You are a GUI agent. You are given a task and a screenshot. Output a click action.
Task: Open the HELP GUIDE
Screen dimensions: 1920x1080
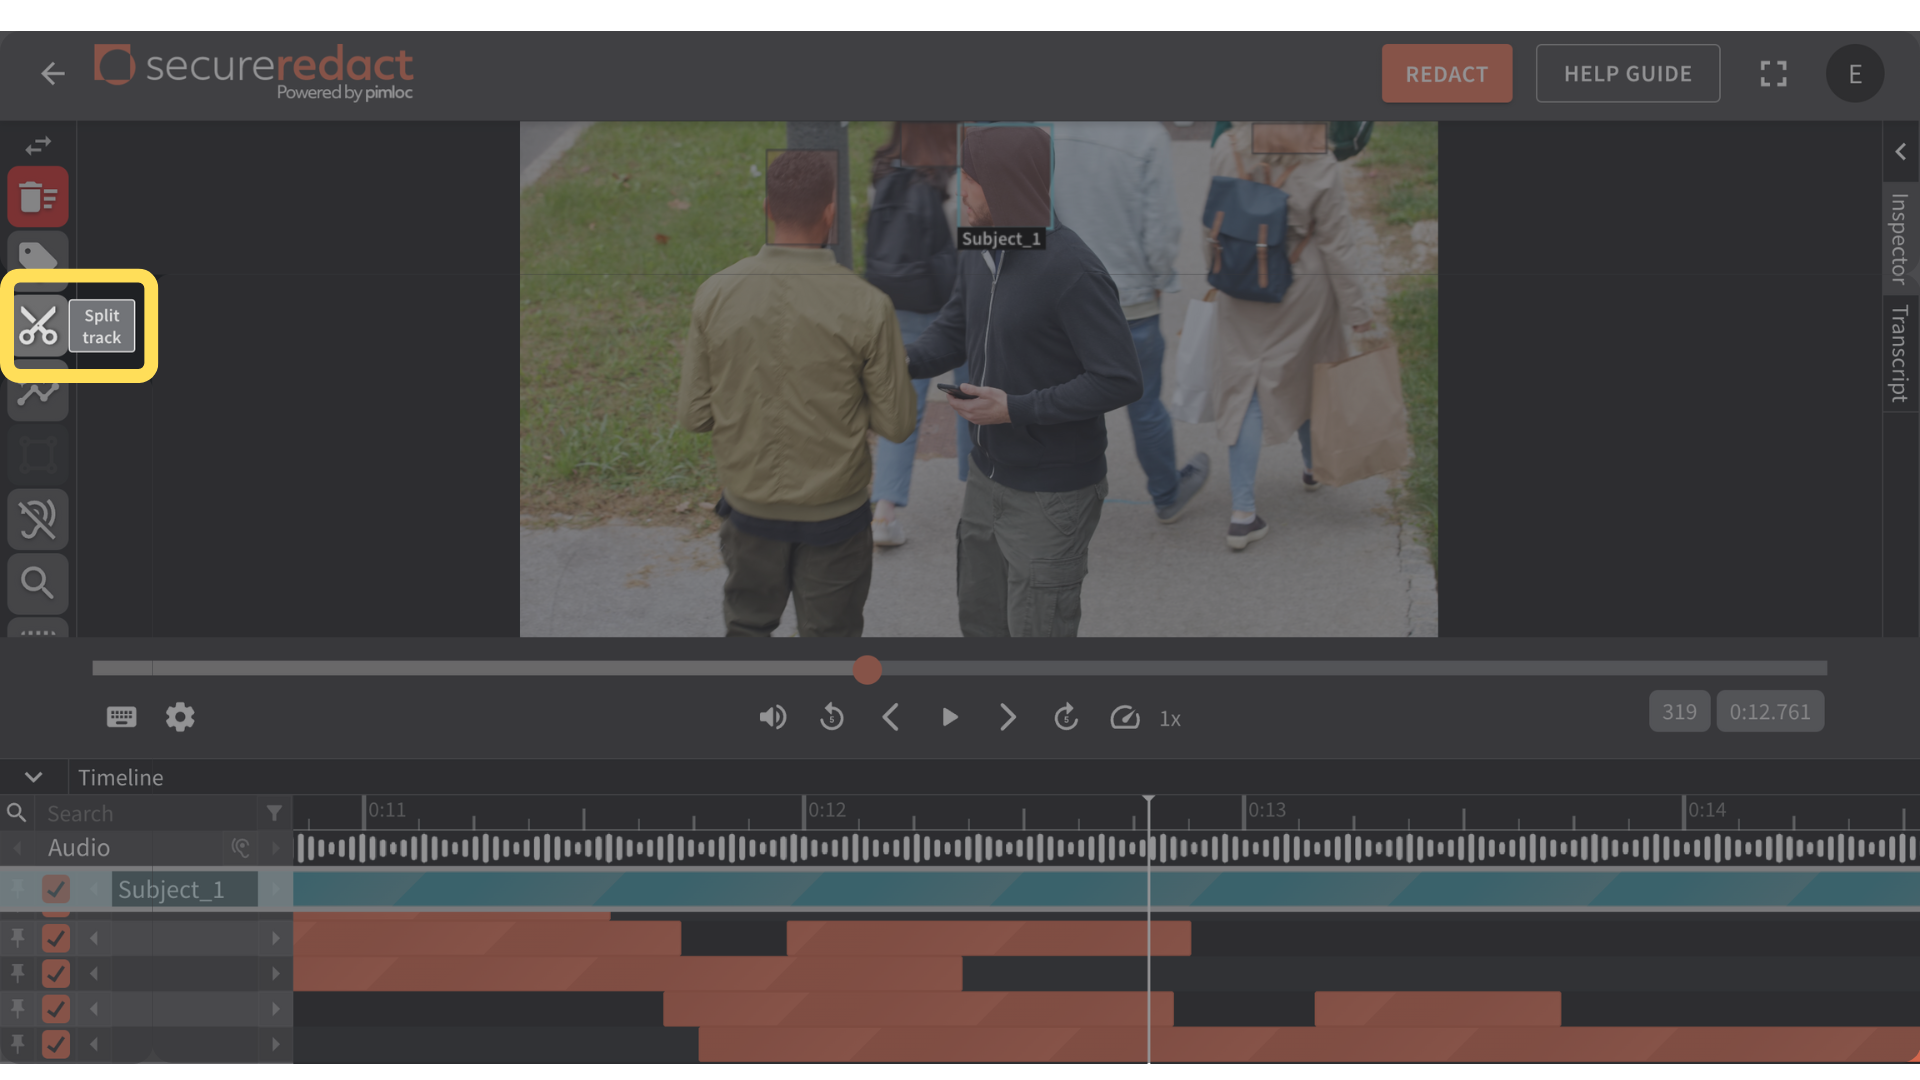pos(1627,74)
